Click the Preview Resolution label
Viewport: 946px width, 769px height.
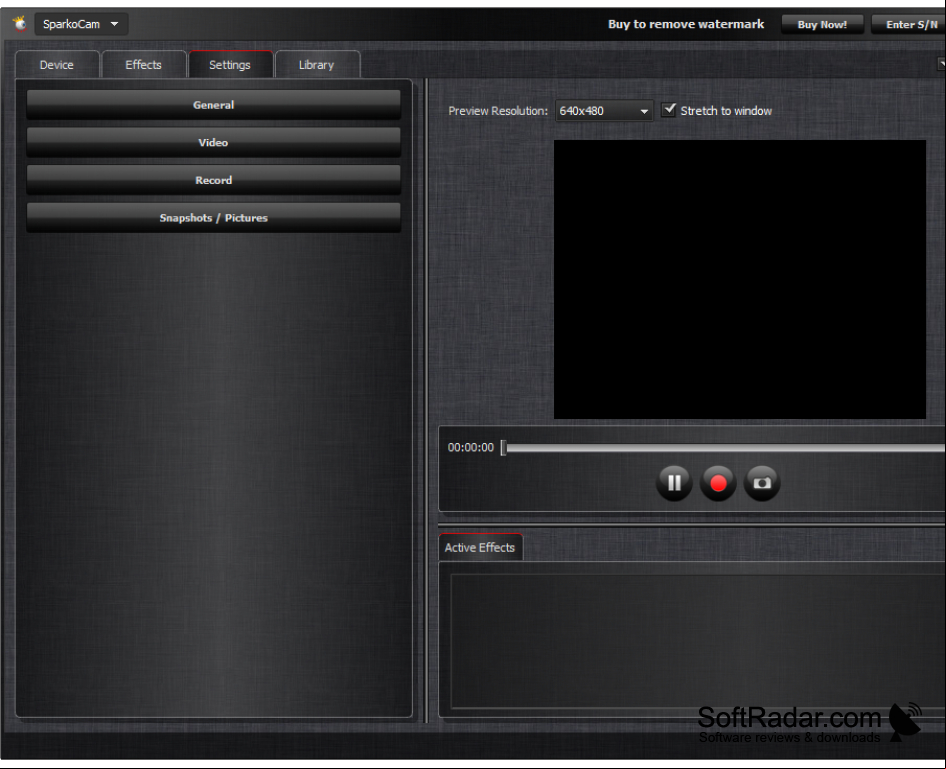(498, 111)
